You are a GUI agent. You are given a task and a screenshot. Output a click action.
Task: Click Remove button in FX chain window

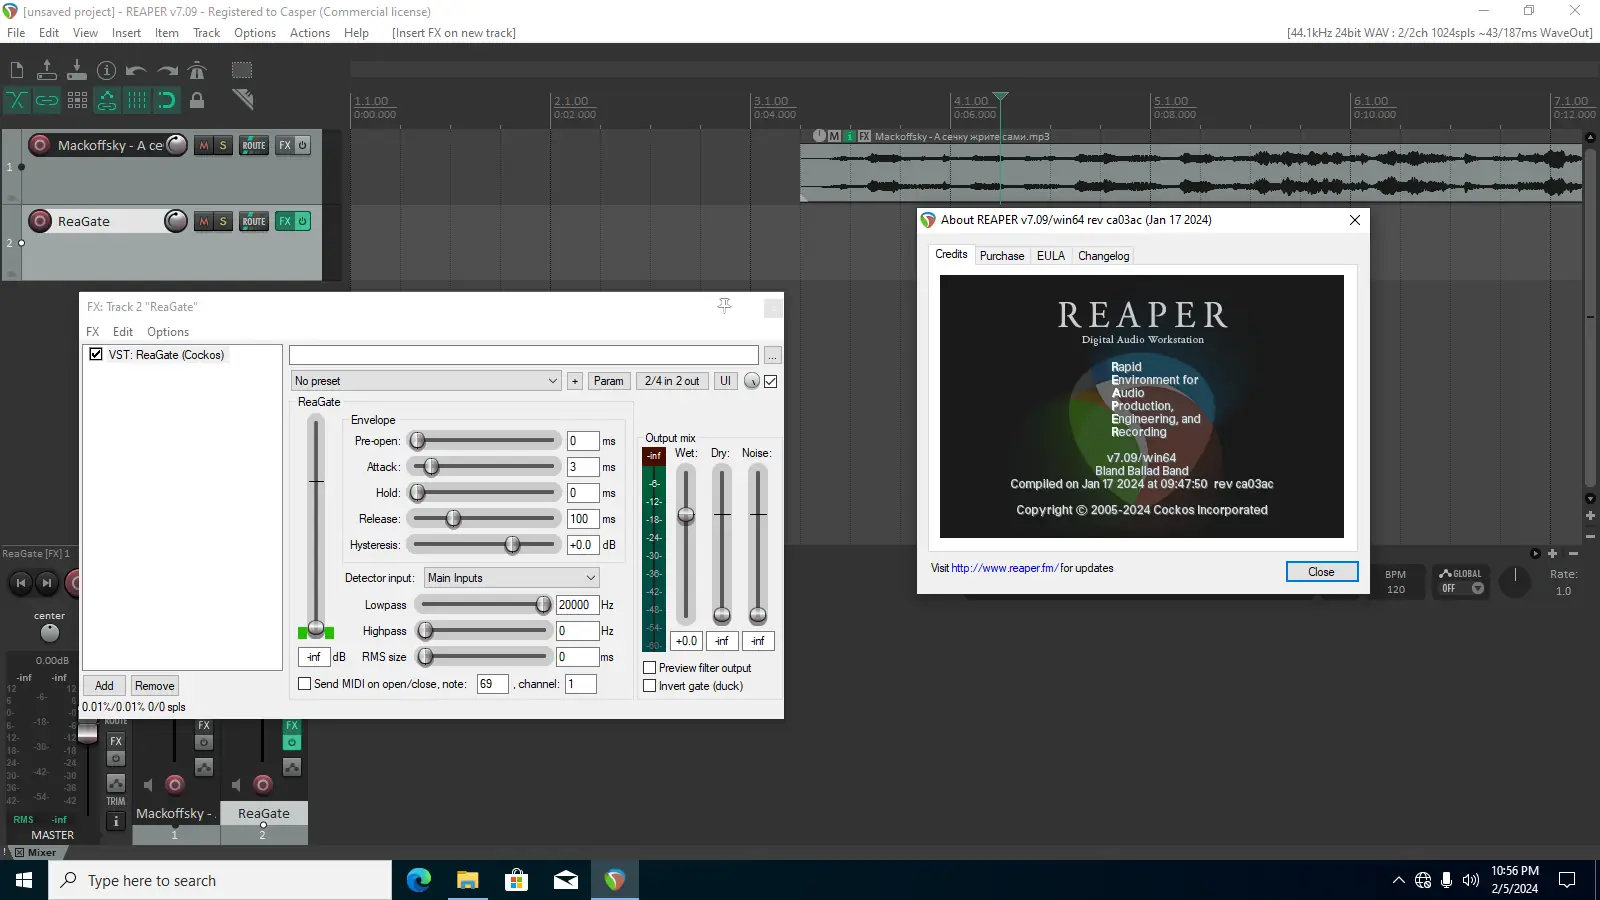[x=154, y=686]
